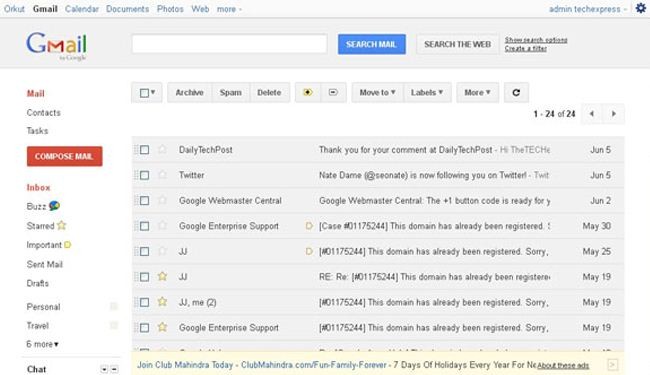
Task: Open the Join Club Mahindra Today ad
Action: tap(185, 365)
